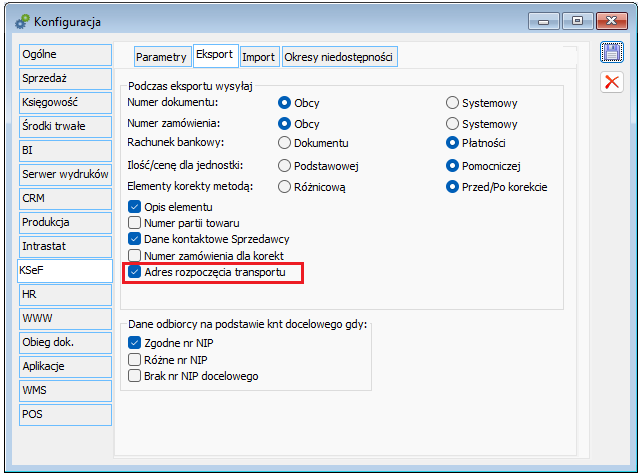This screenshot has height=476, width=641.
Task: Minimize the Konfiguracja window
Action: click(x=543, y=21)
